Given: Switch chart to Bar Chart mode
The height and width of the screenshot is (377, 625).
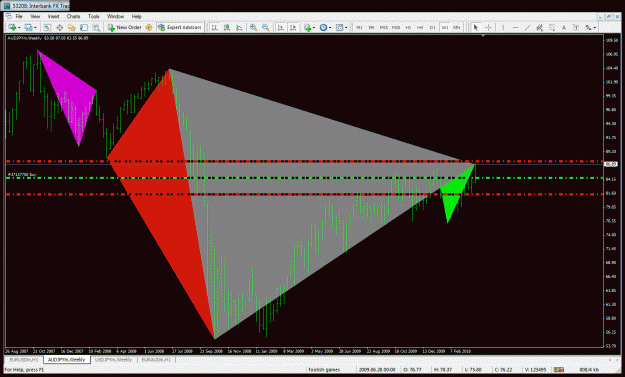Looking at the screenshot, I should coord(214,27).
